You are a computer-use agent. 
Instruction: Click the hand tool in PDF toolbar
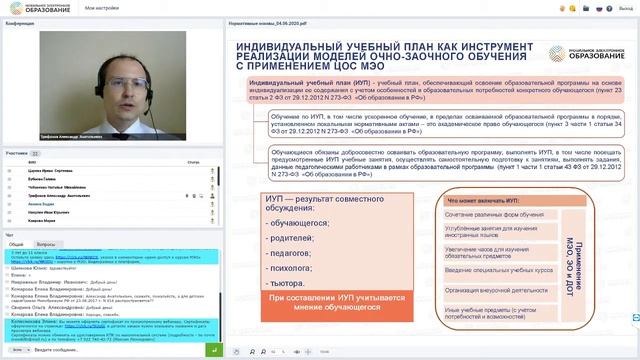tap(236, 351)
